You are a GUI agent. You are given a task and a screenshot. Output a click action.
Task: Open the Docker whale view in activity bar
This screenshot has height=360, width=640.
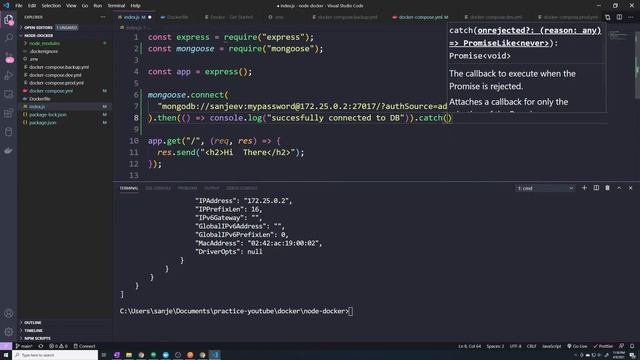[x=9, y=151]
